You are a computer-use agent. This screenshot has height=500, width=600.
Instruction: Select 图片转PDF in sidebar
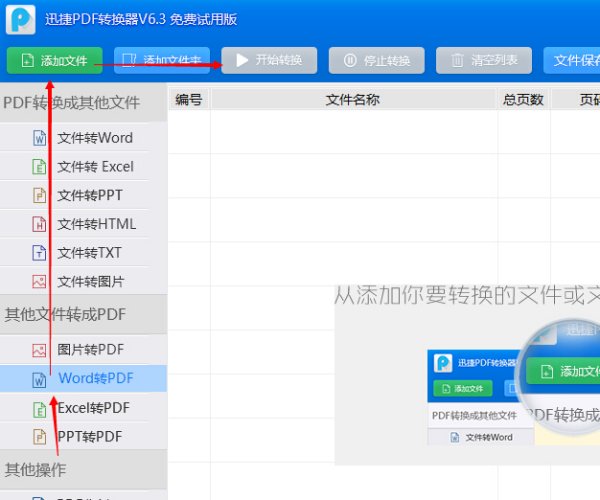[x=83, y=349]
